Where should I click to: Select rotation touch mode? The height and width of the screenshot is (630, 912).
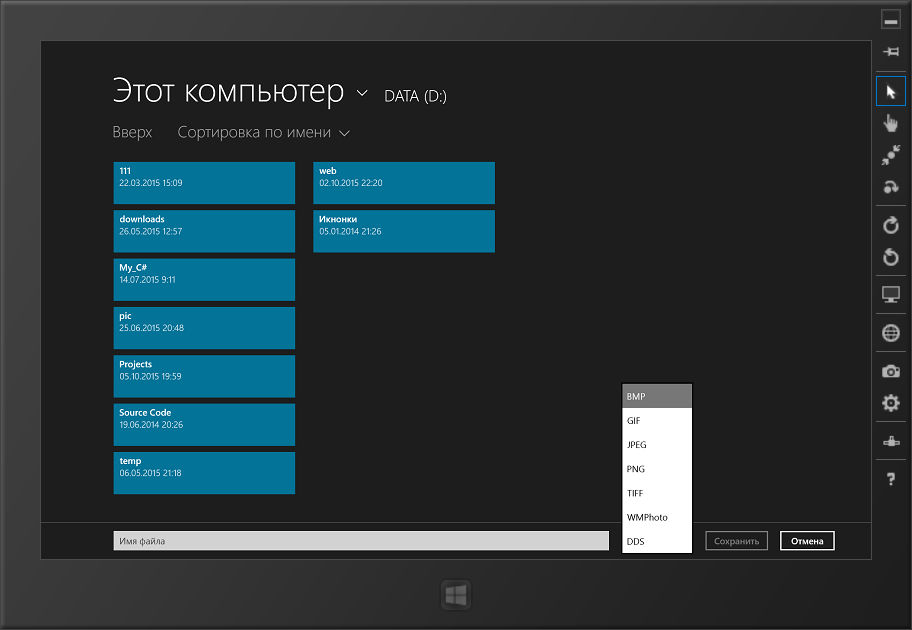[890, 187]
